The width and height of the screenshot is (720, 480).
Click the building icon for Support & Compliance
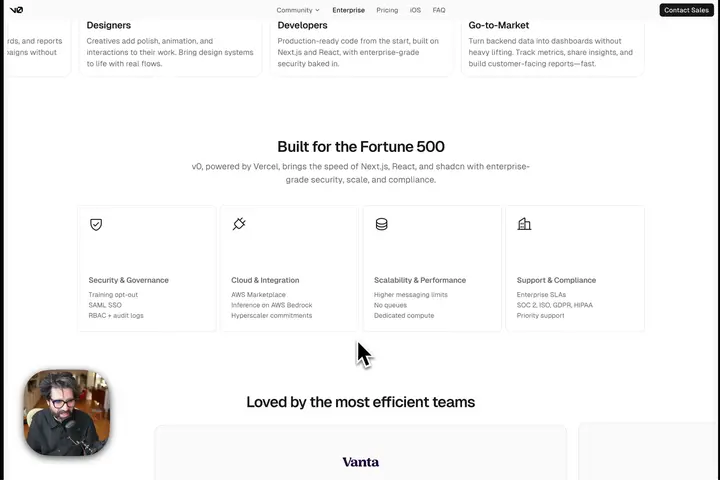point(524,224)
